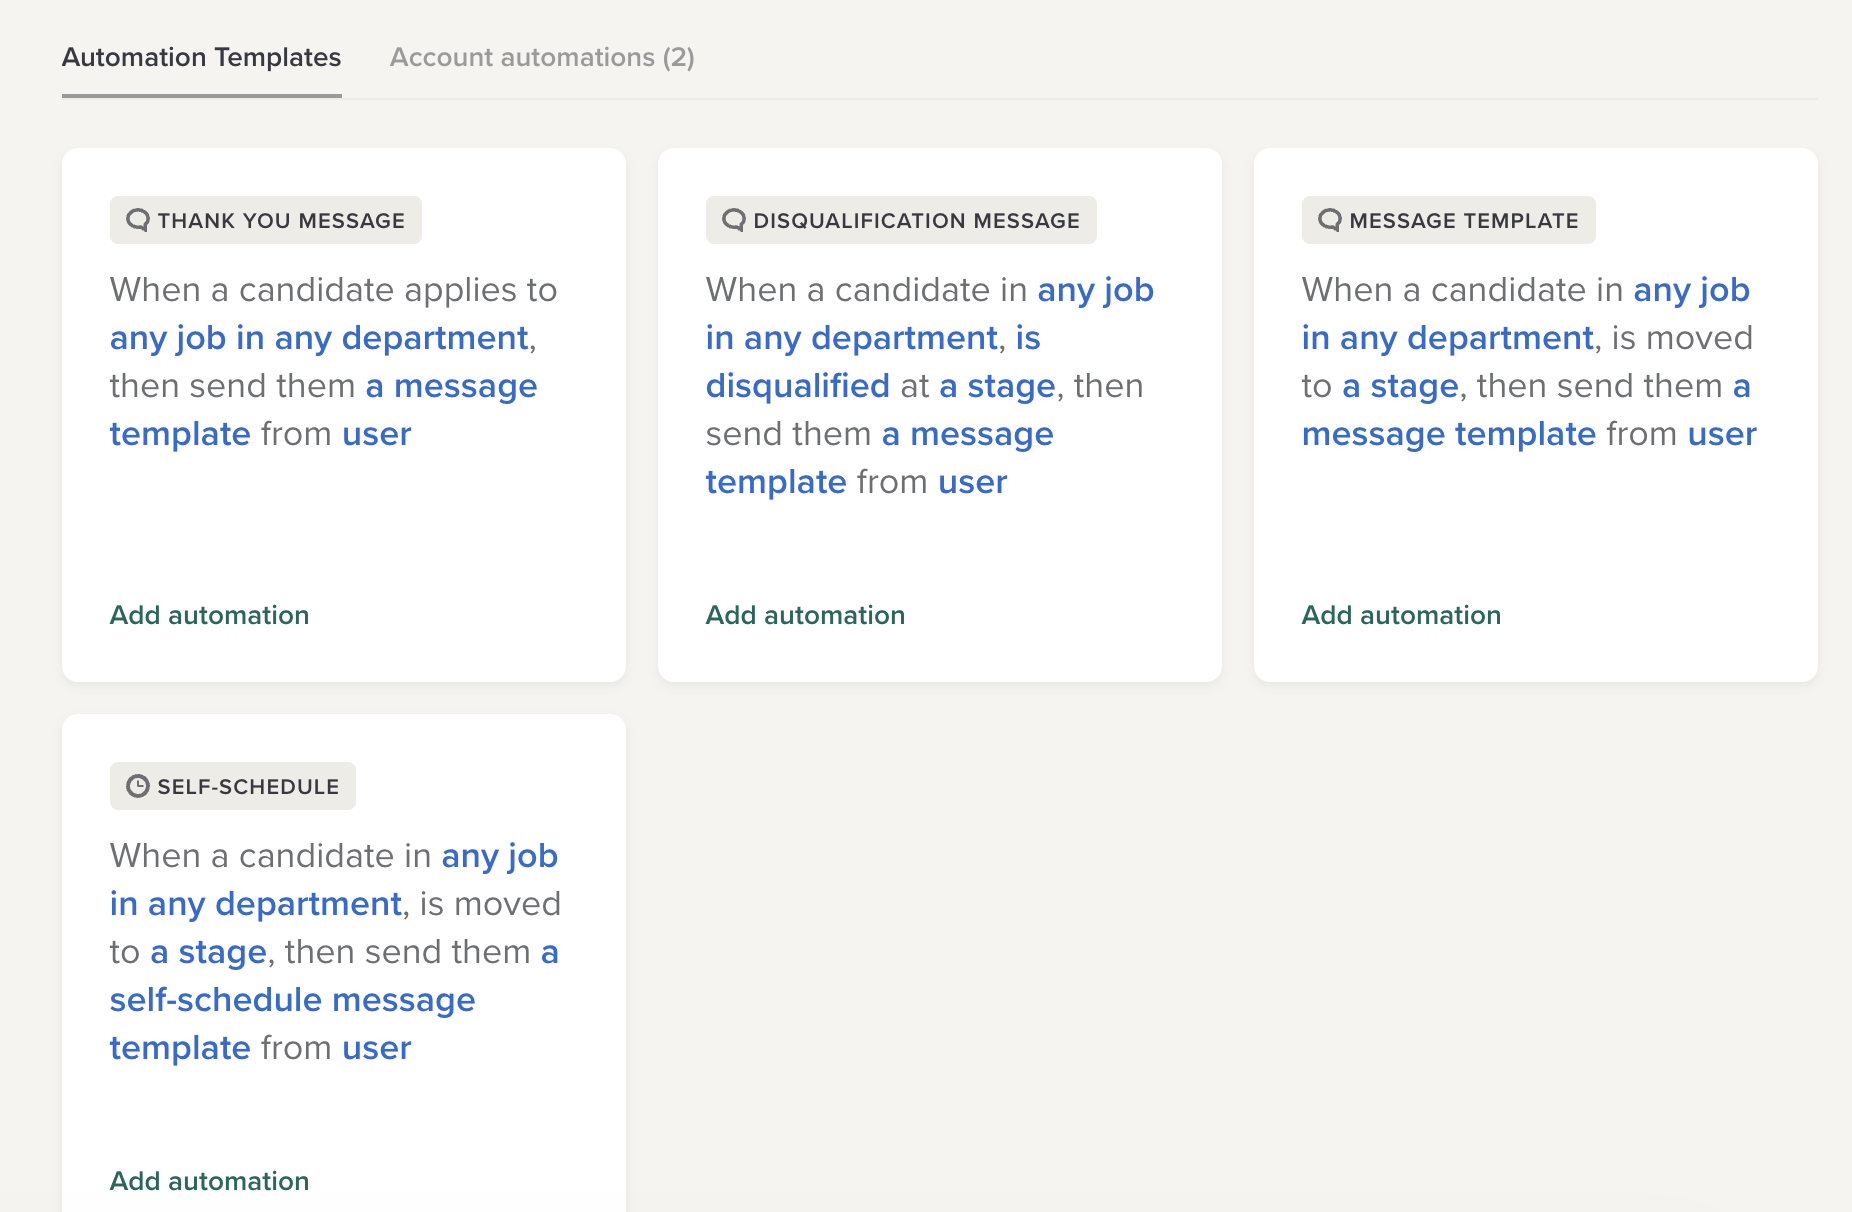Click the SELF-SCHEDULE label badge
The image size is (1852, 1212).
tap(233, 786)
